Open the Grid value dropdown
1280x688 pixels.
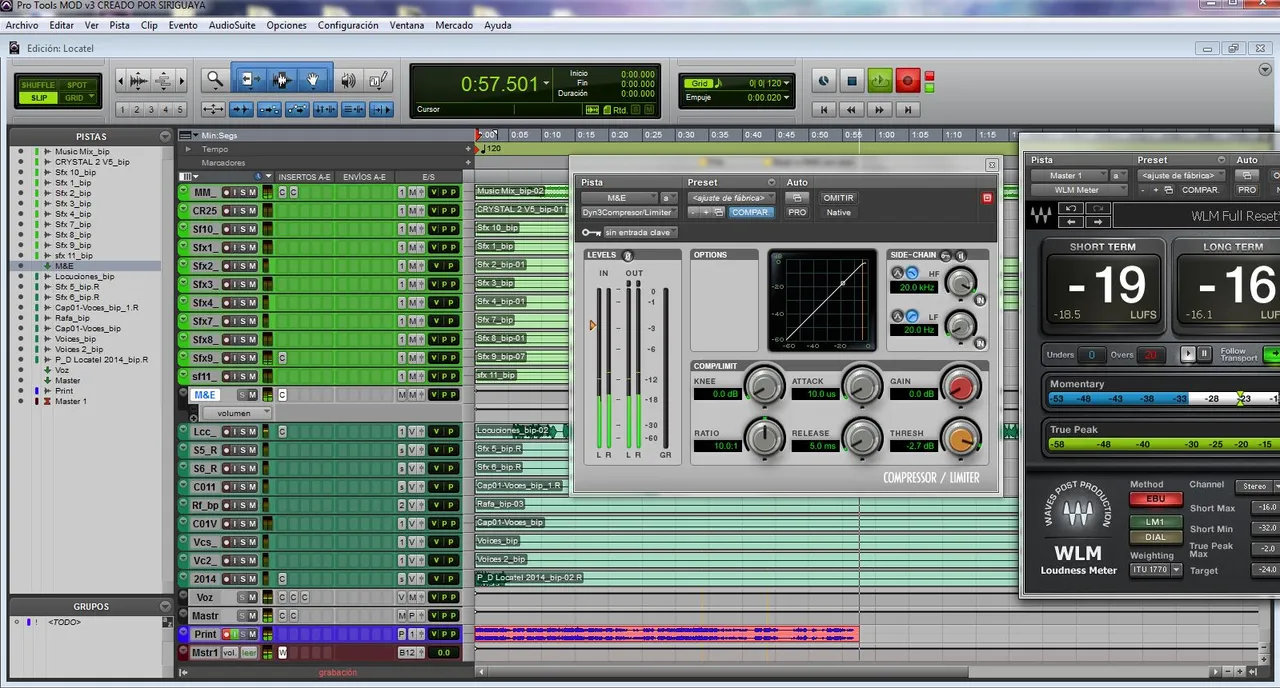(786, 83)
